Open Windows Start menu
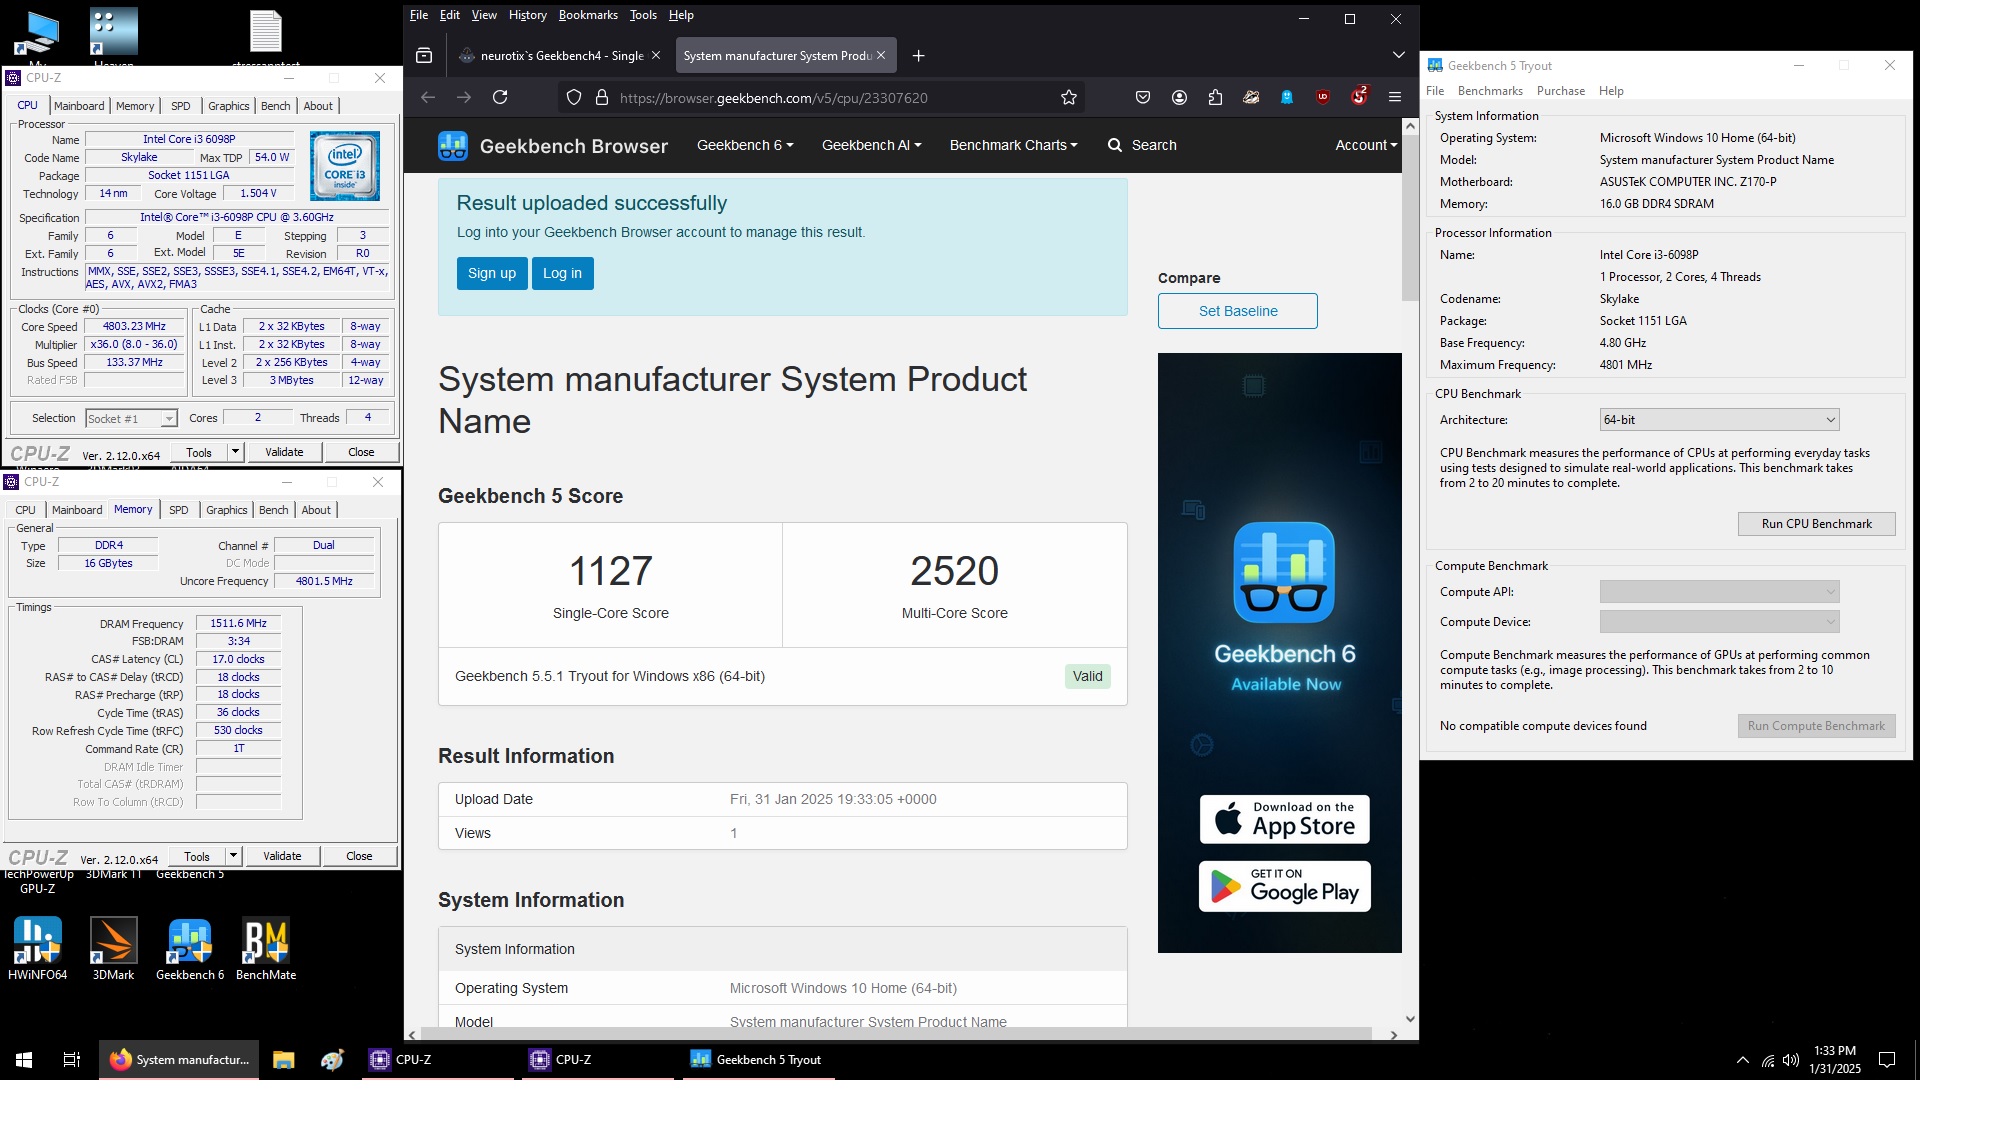This screenshot has width=2000, height=1125. pyautogui.click(x=24, y=1059)
